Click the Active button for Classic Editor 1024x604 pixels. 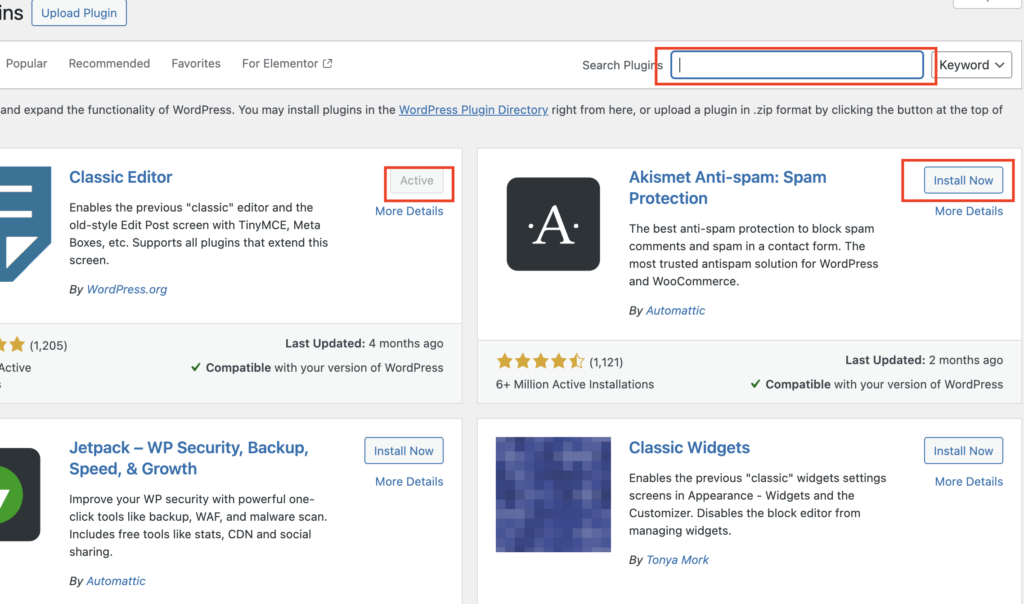[417, 180]
